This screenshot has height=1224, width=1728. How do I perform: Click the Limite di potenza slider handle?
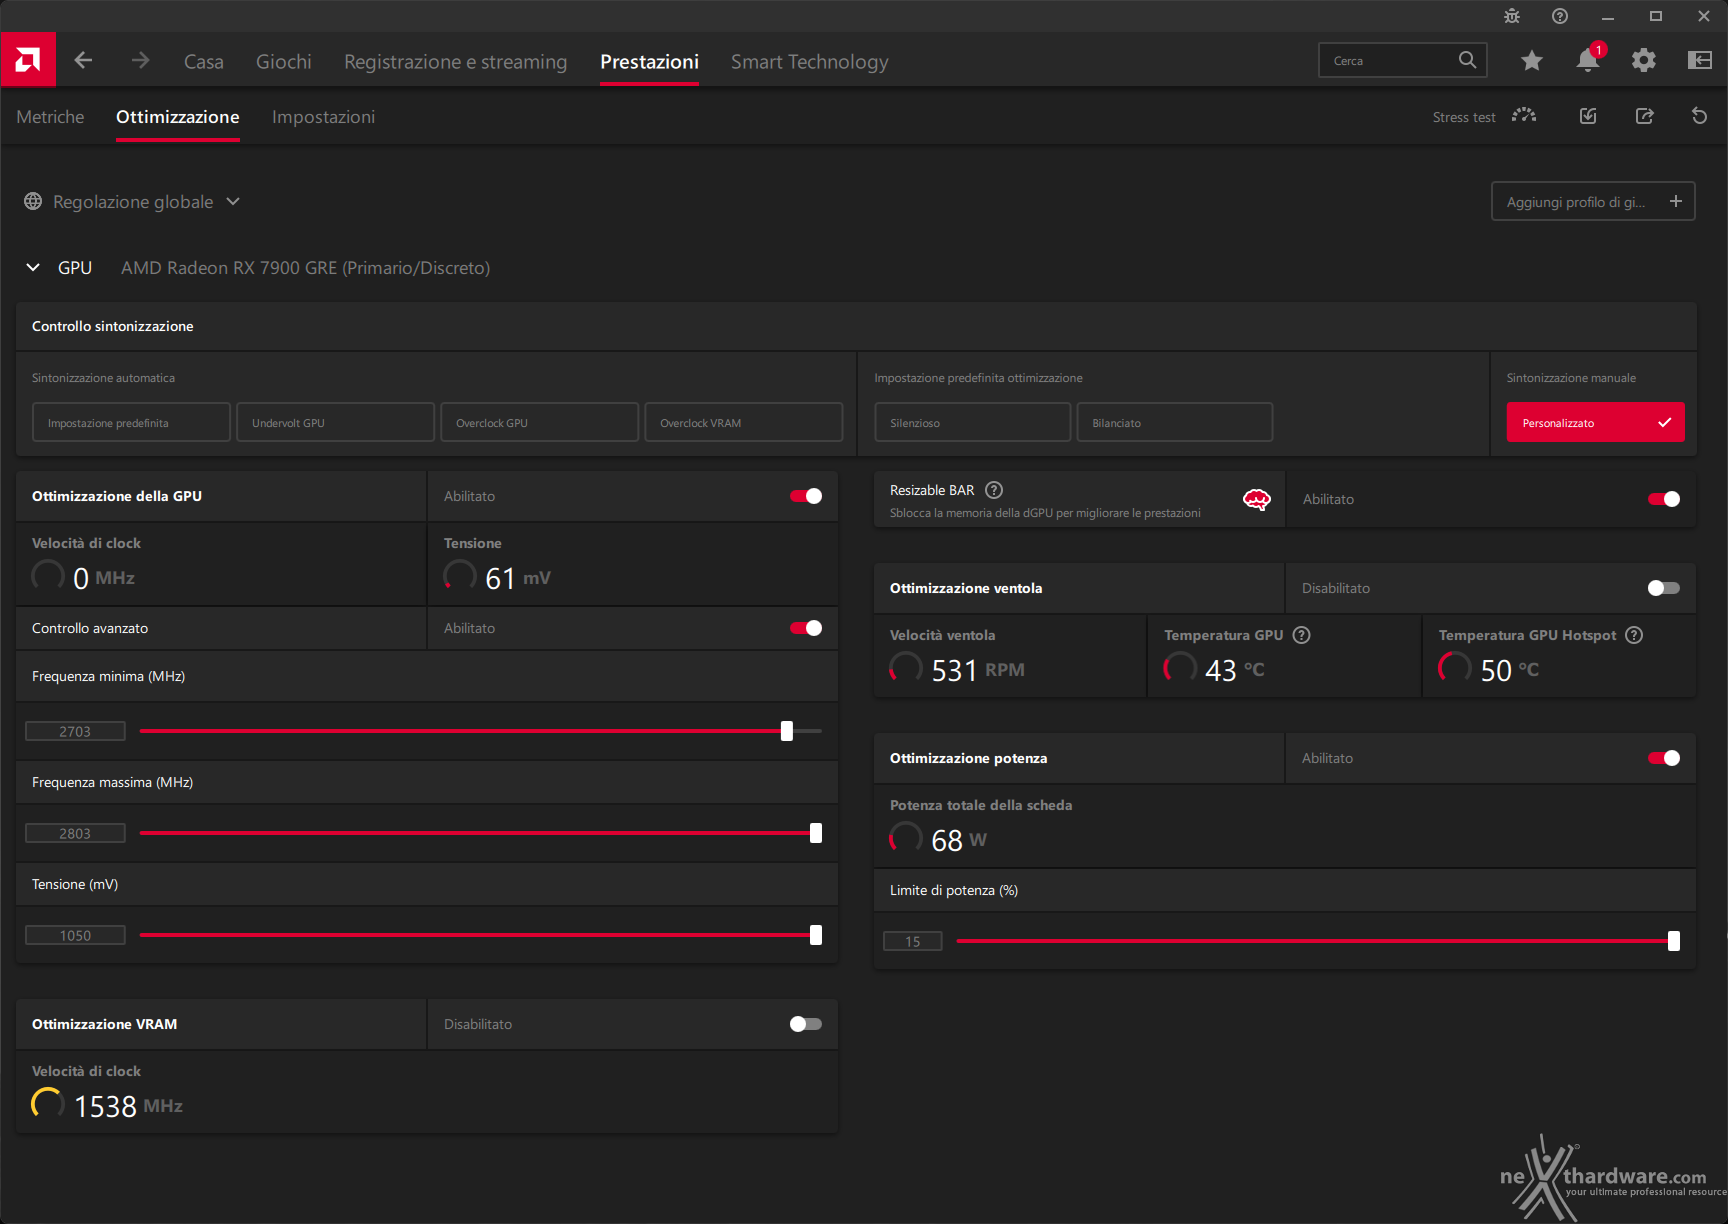click(x=1674, y=941)
